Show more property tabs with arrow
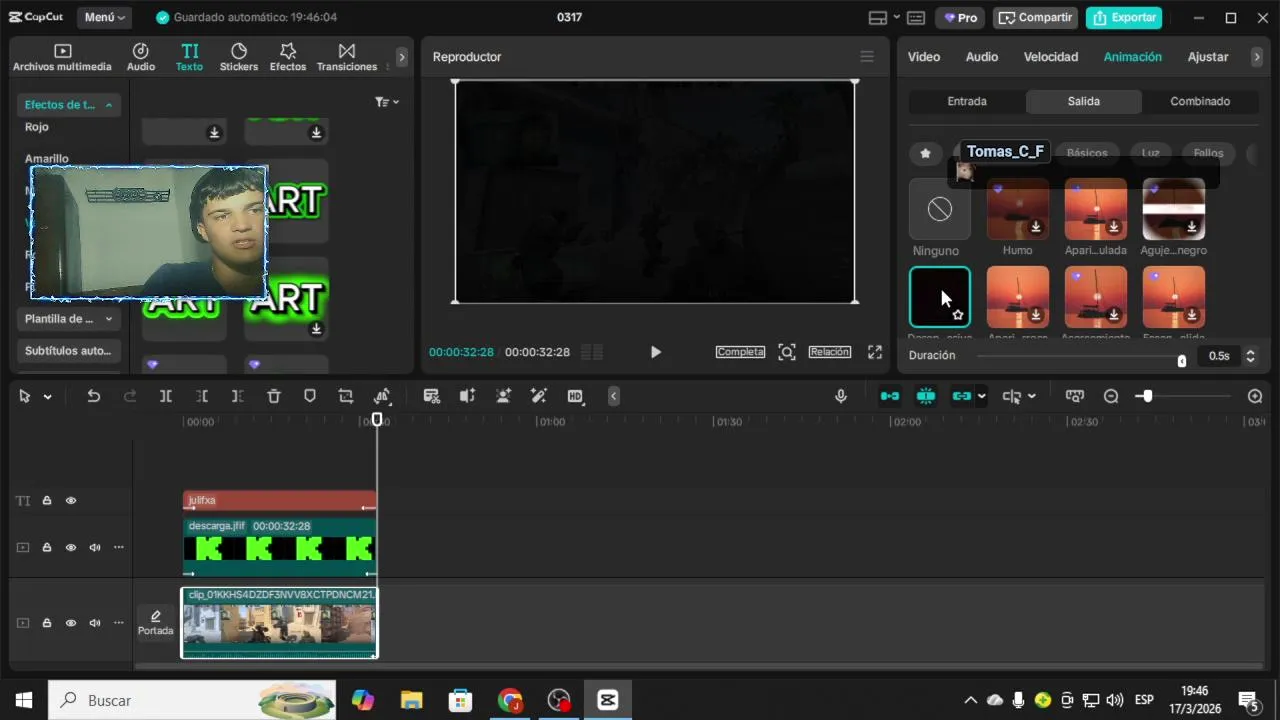Image resolution: width=1280 pixels, height=720 pixels. 1257,57
